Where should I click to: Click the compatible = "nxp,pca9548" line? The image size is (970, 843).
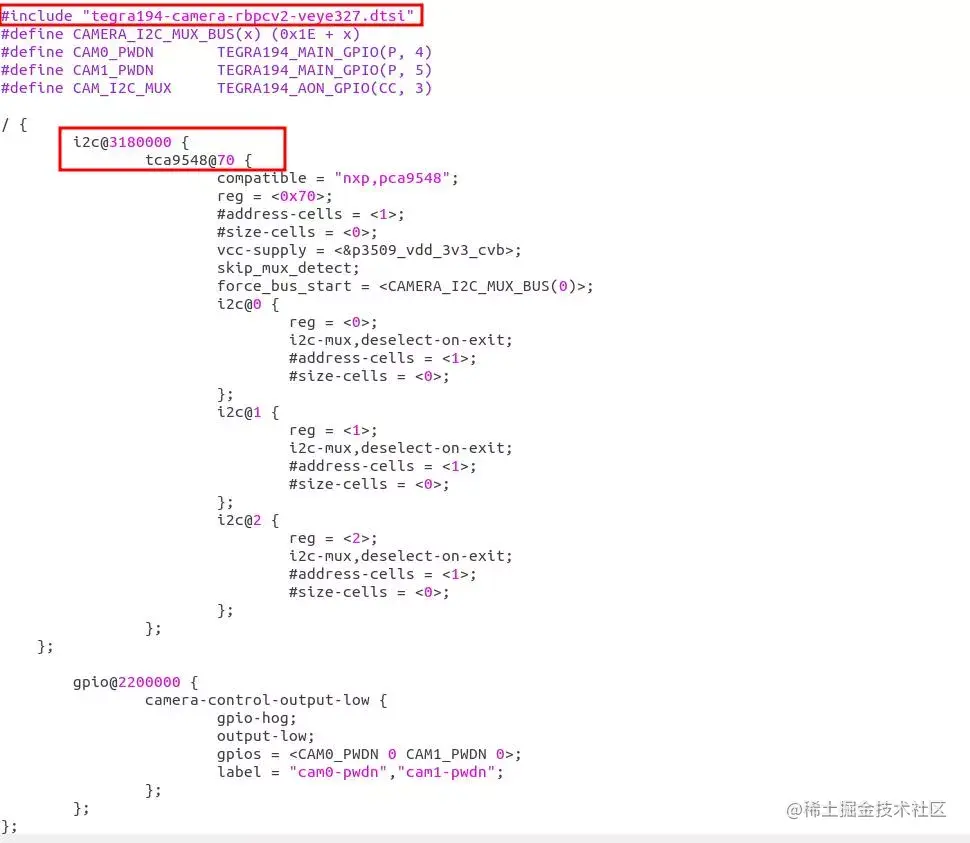337,178
